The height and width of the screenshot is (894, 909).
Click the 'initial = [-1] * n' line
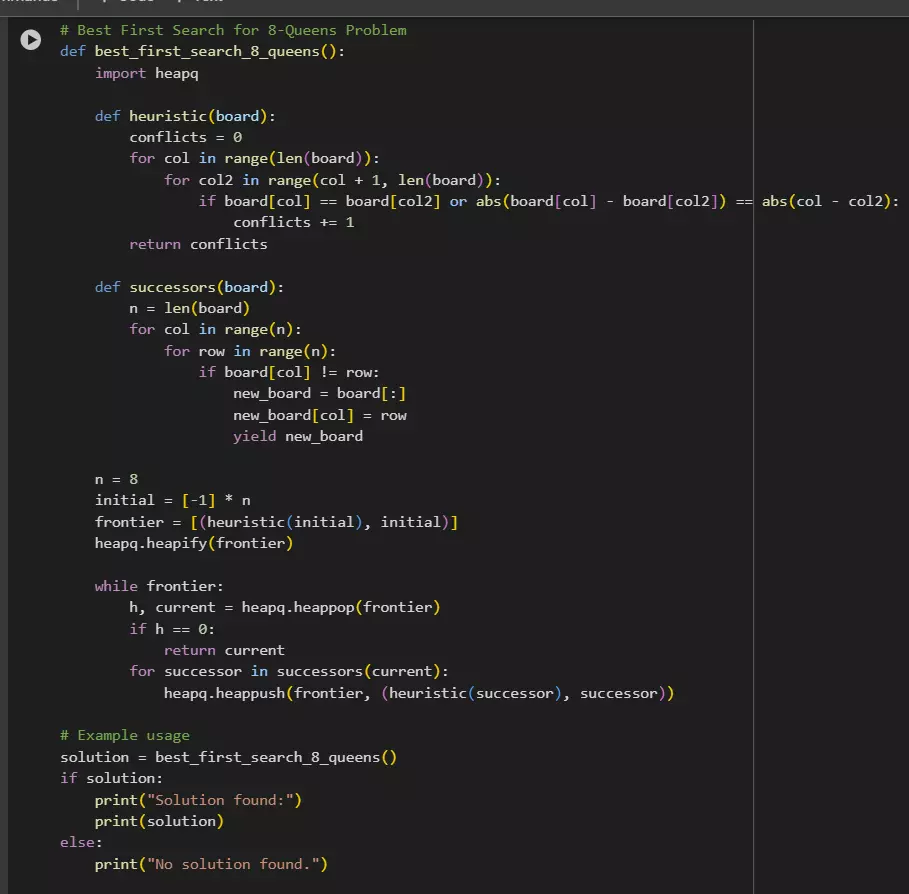(173, 500)
